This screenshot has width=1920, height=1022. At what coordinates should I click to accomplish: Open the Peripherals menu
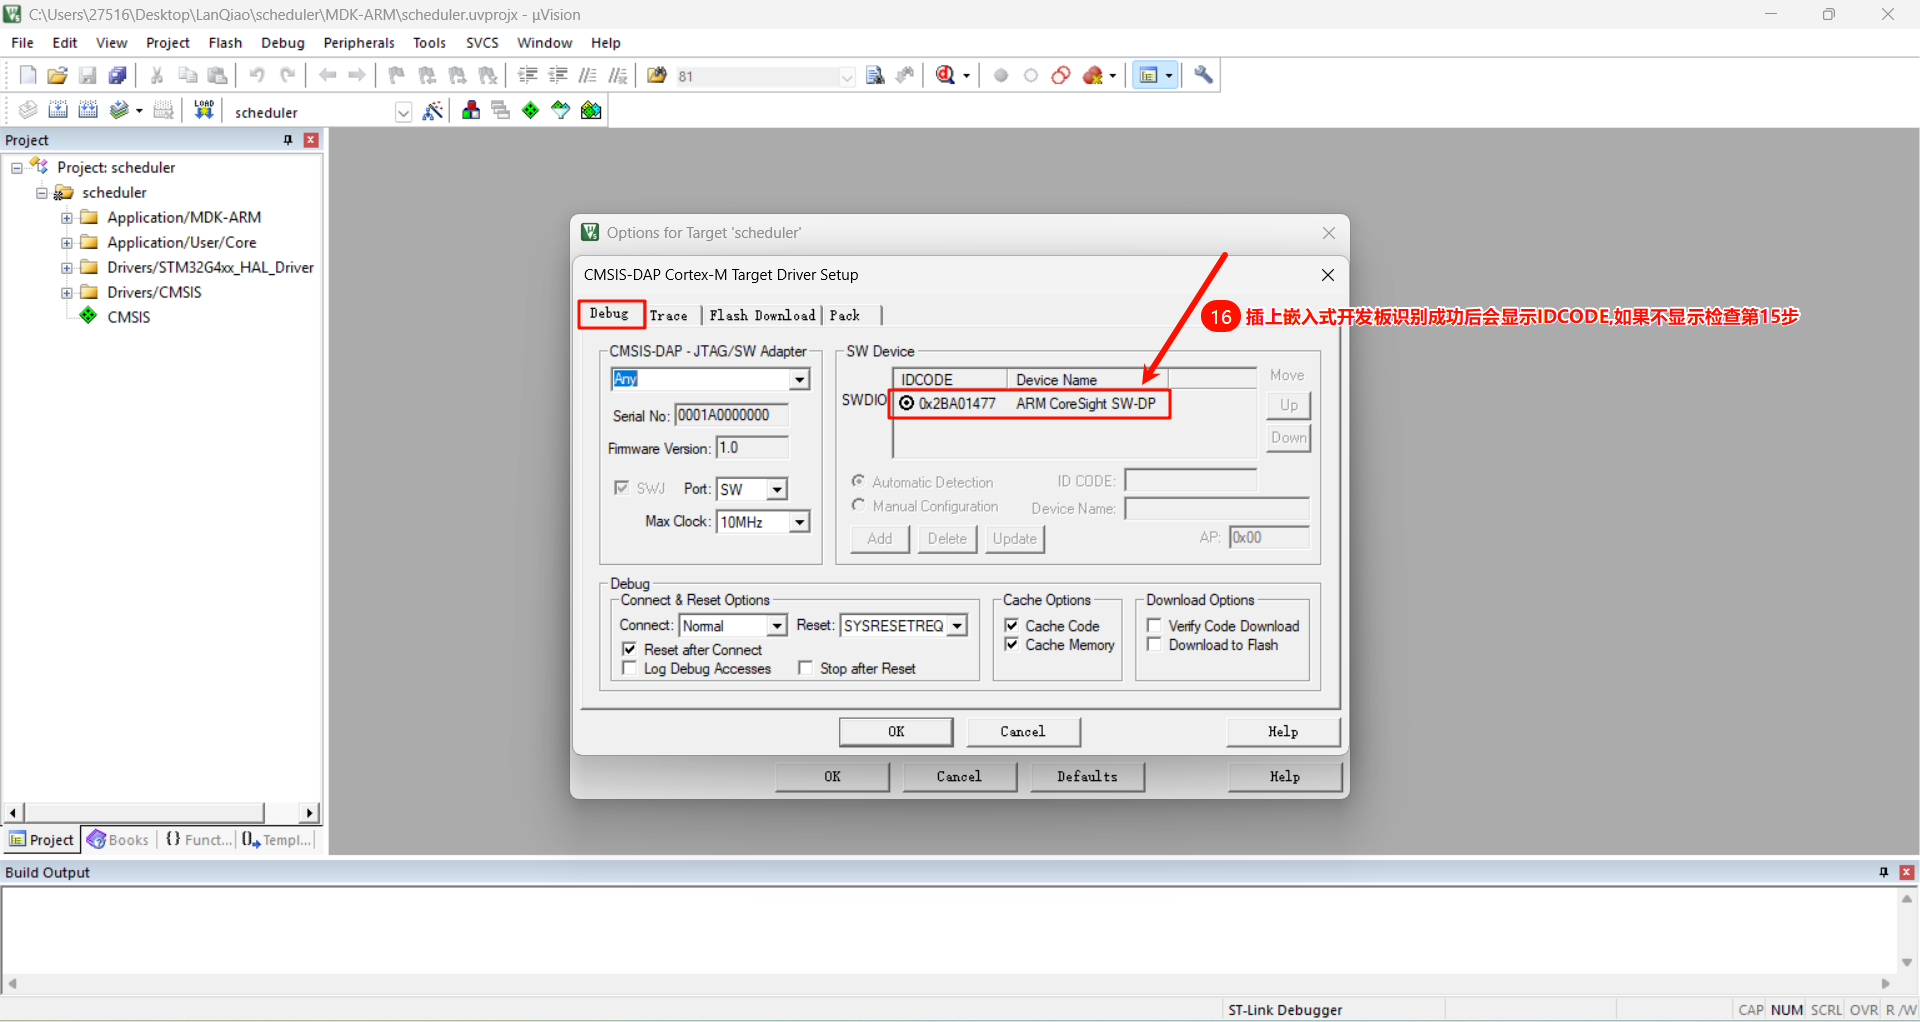(358, 43)
